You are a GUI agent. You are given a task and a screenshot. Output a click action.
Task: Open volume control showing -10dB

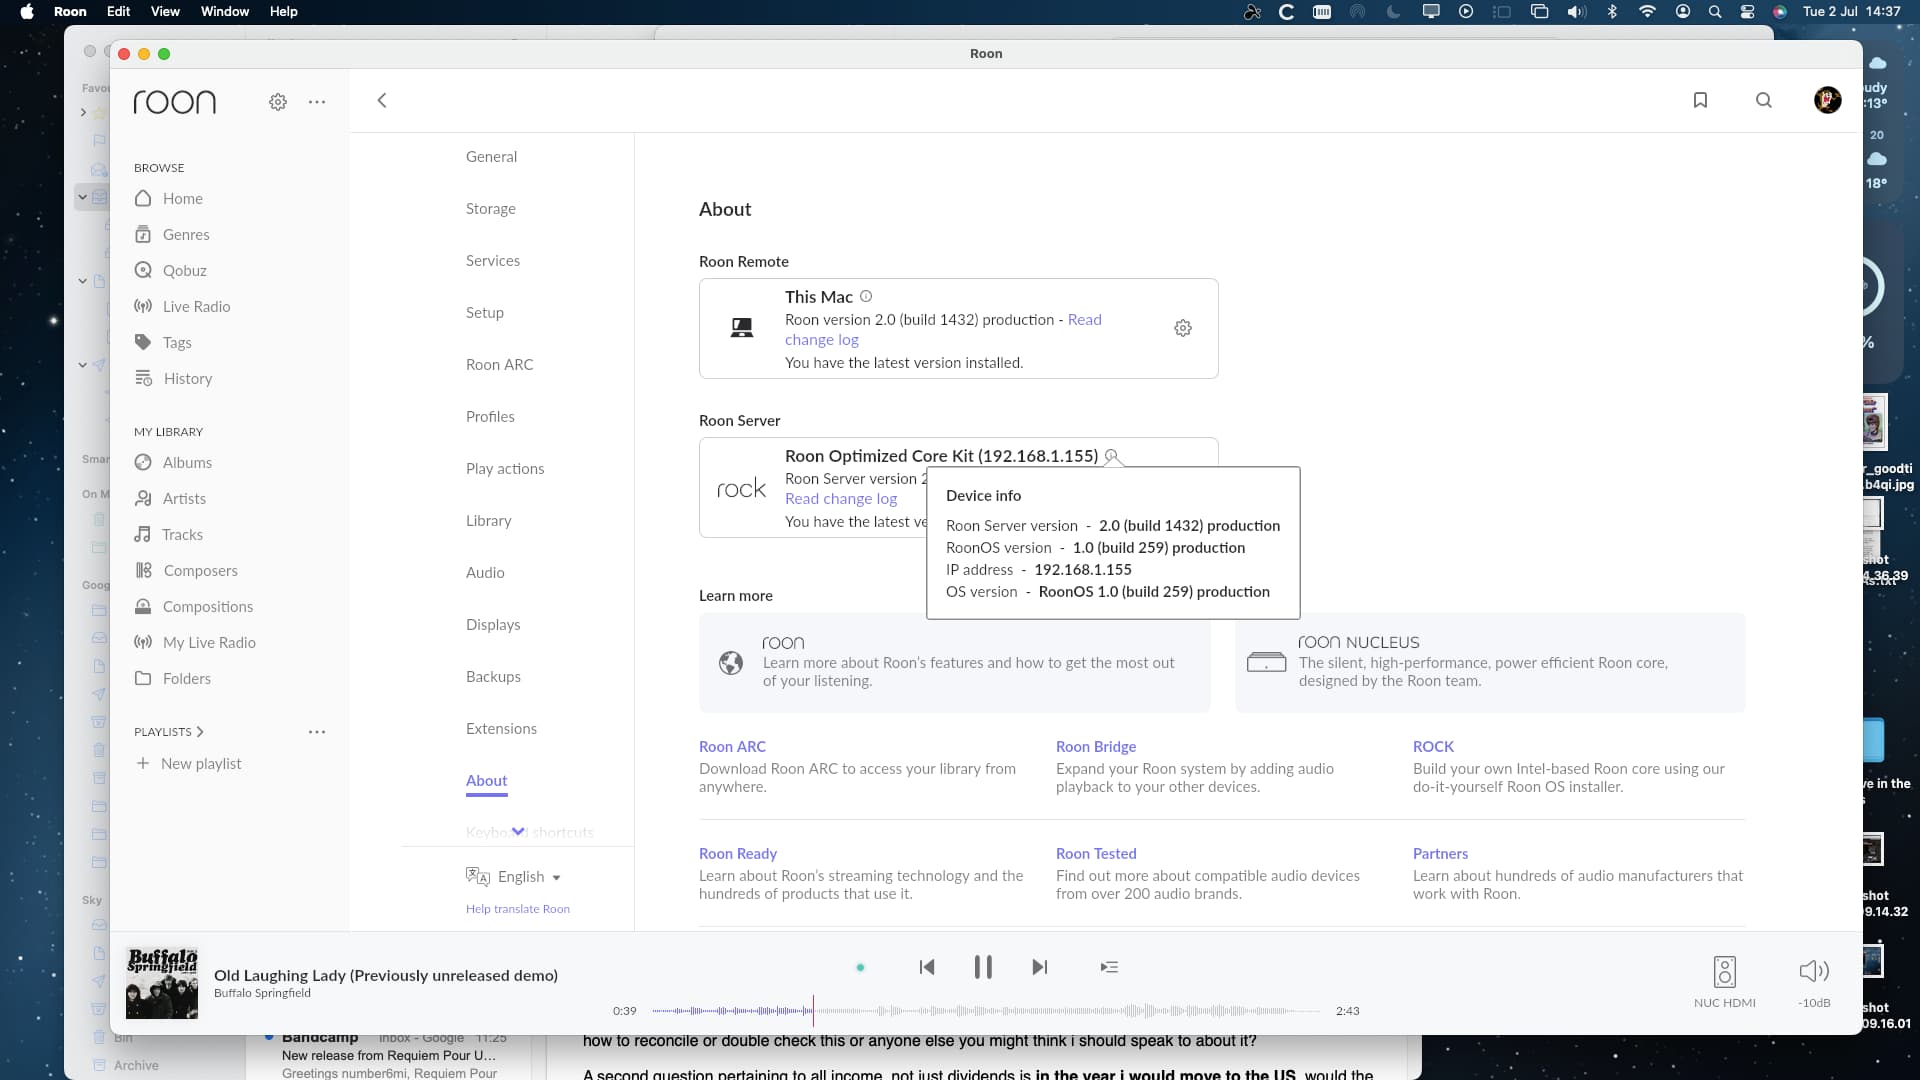(1814, 981)
